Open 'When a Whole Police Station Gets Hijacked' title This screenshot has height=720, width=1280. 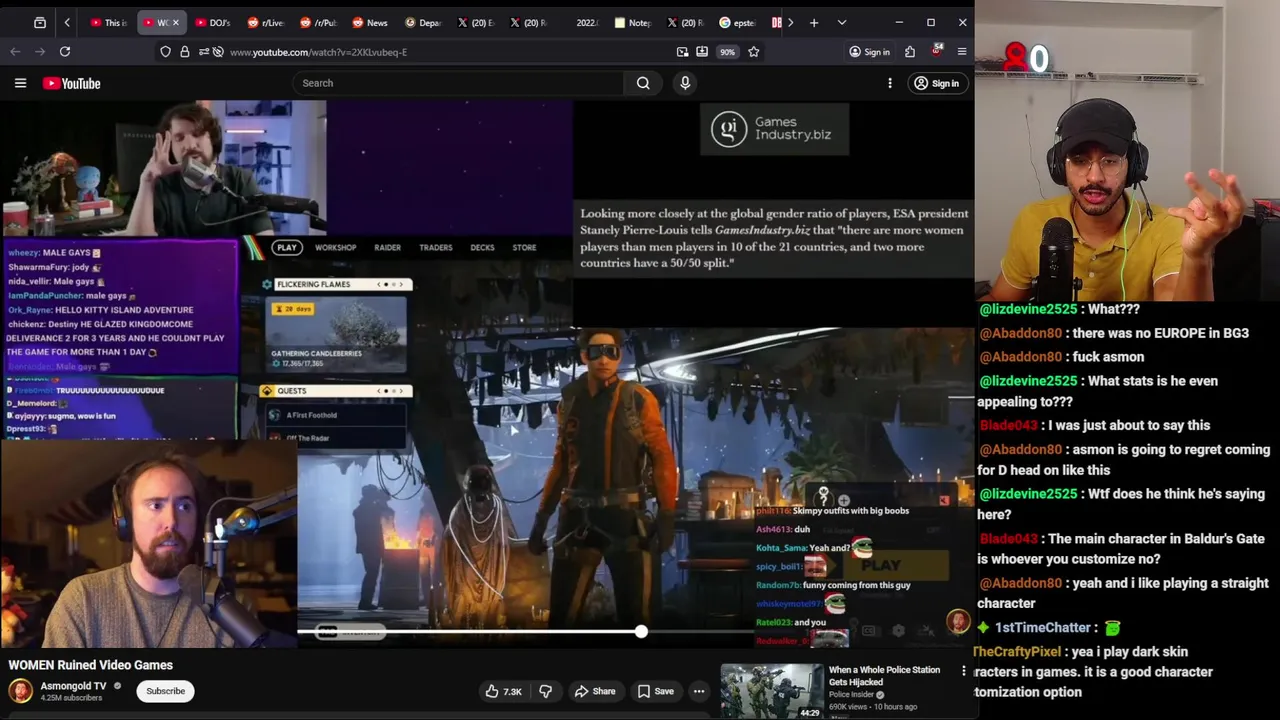tap(884, 675)
